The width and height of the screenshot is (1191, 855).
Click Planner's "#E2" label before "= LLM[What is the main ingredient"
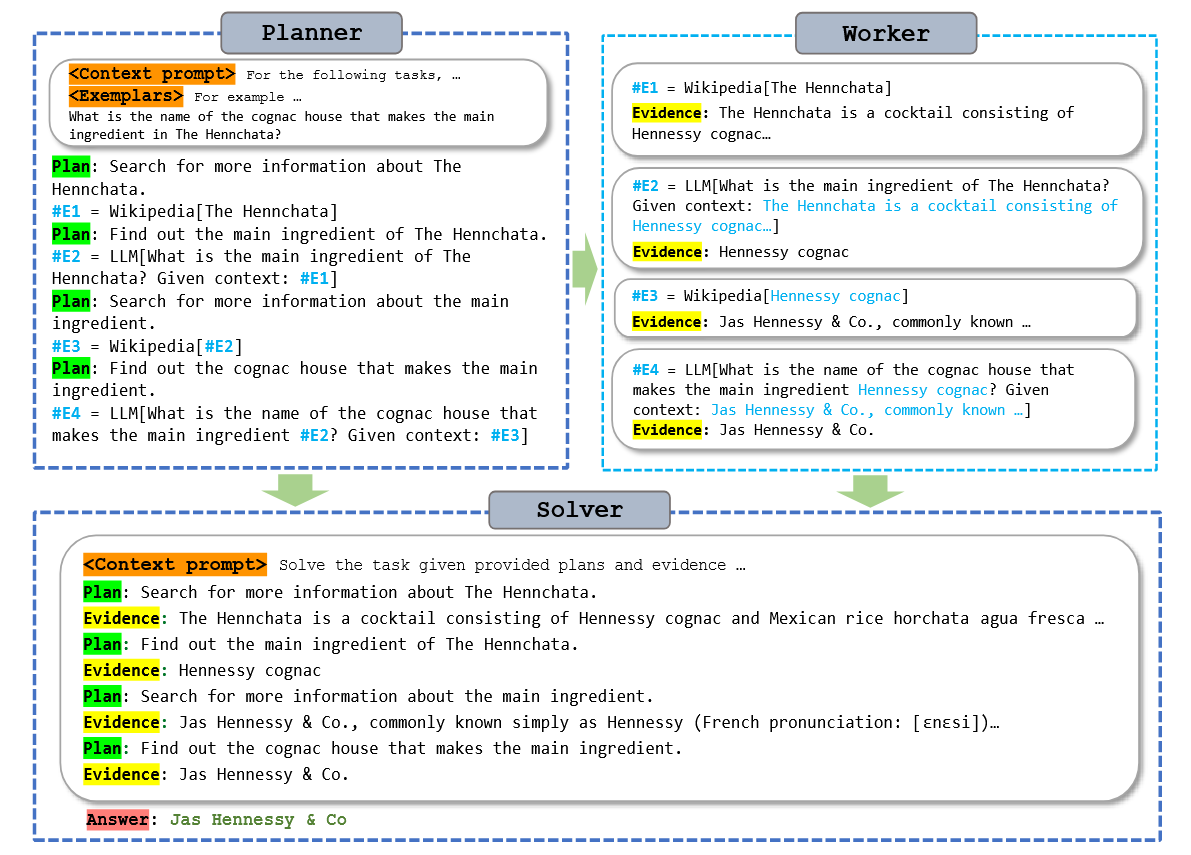tap(66, 257)
